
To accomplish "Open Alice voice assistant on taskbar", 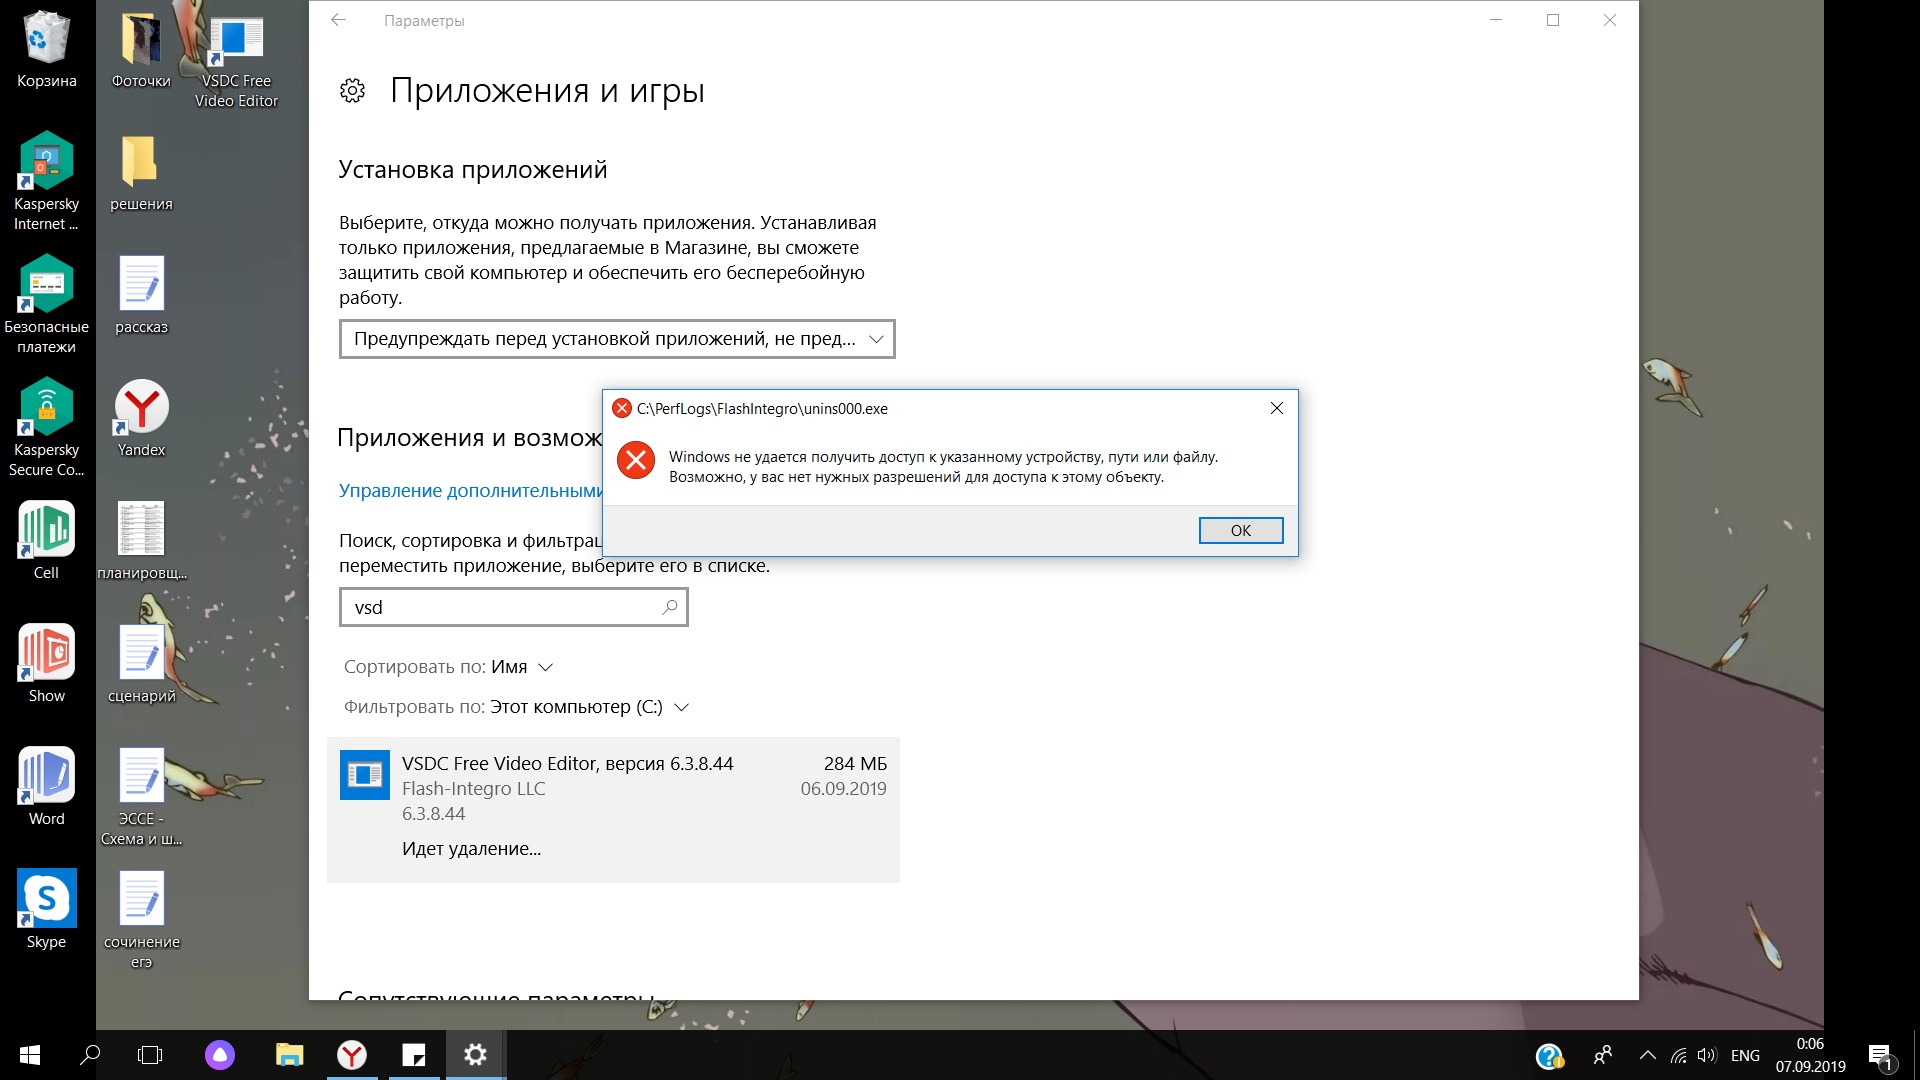I will 220,1055.
